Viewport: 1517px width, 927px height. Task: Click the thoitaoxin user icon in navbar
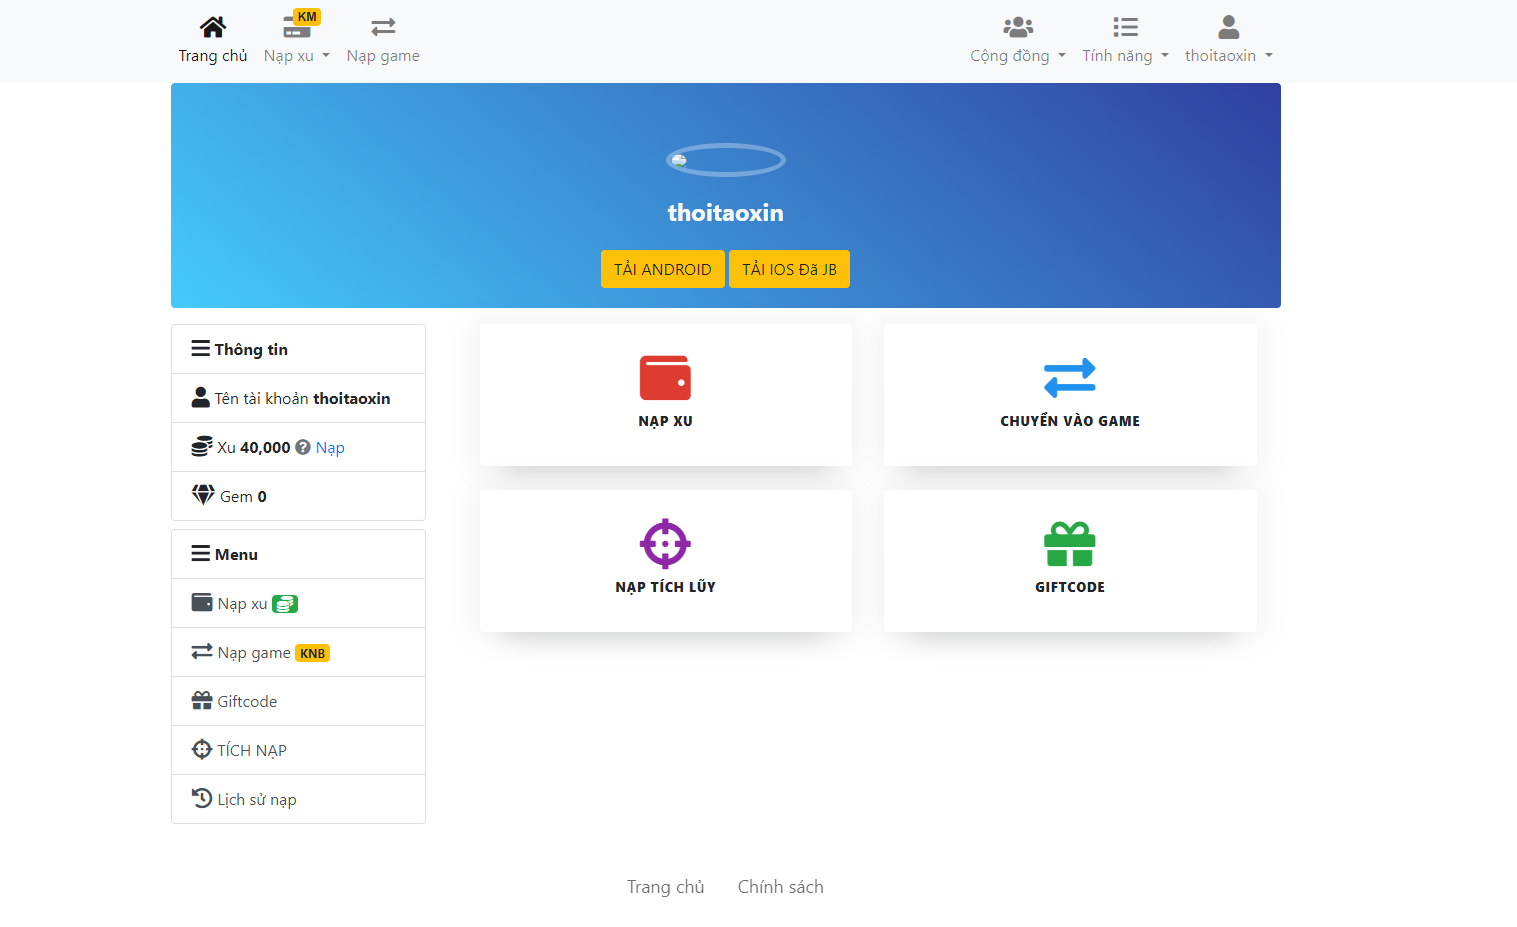click(1229, 27)
